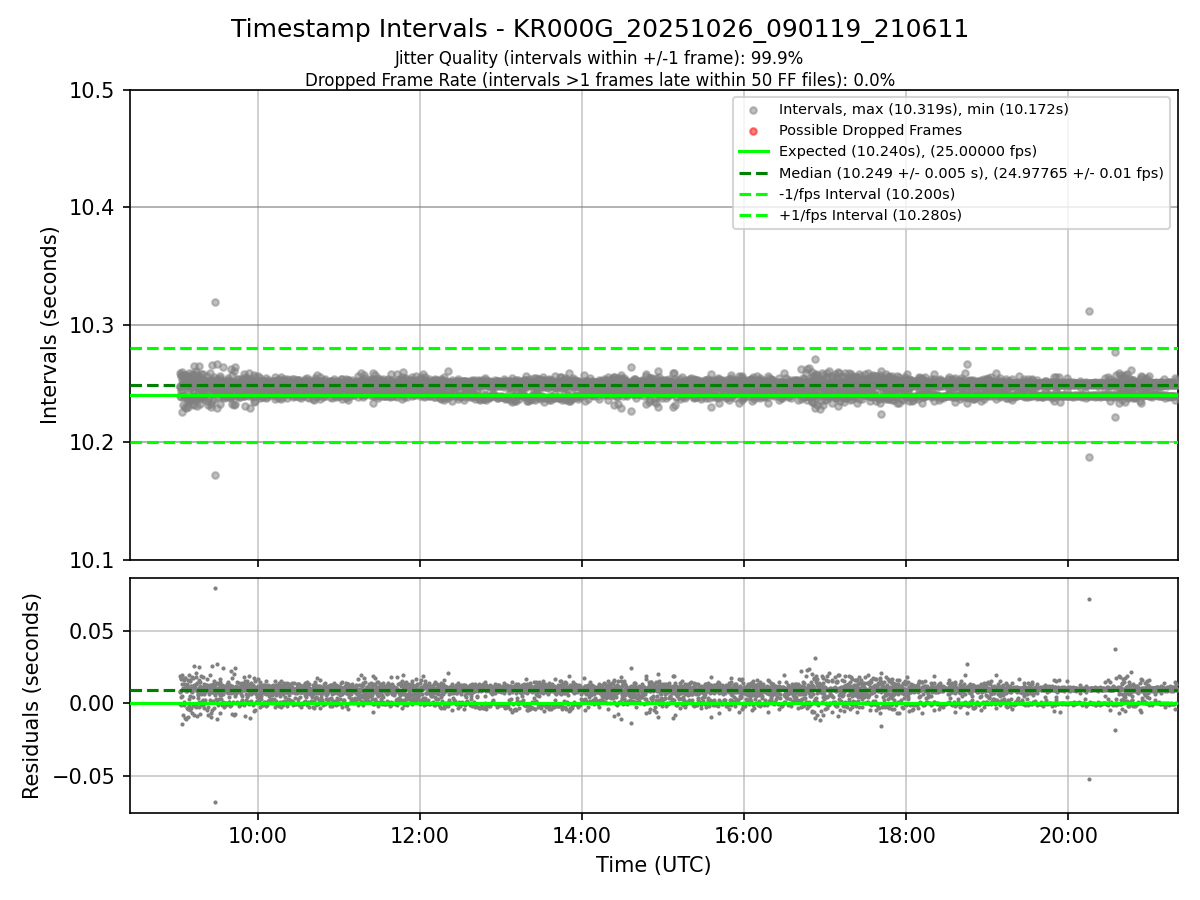Click the solid green Expected legend line sample

click(754, 152)
